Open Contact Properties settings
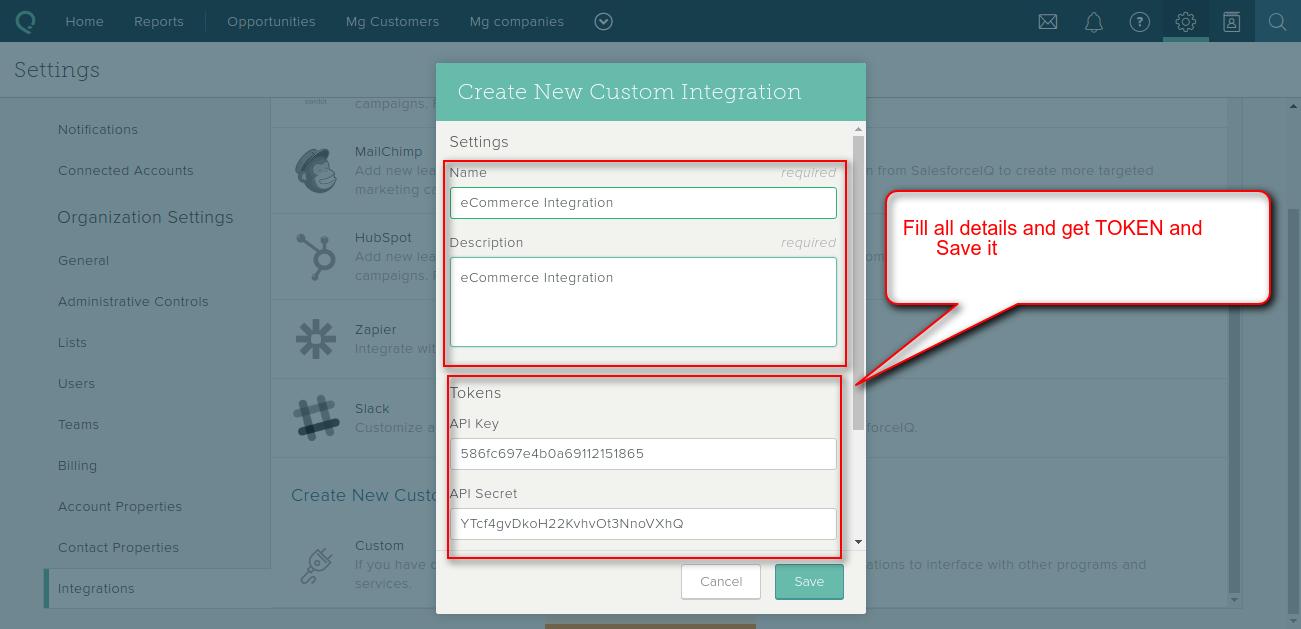Screen dimensions: 1301x629 coord(119,547)
